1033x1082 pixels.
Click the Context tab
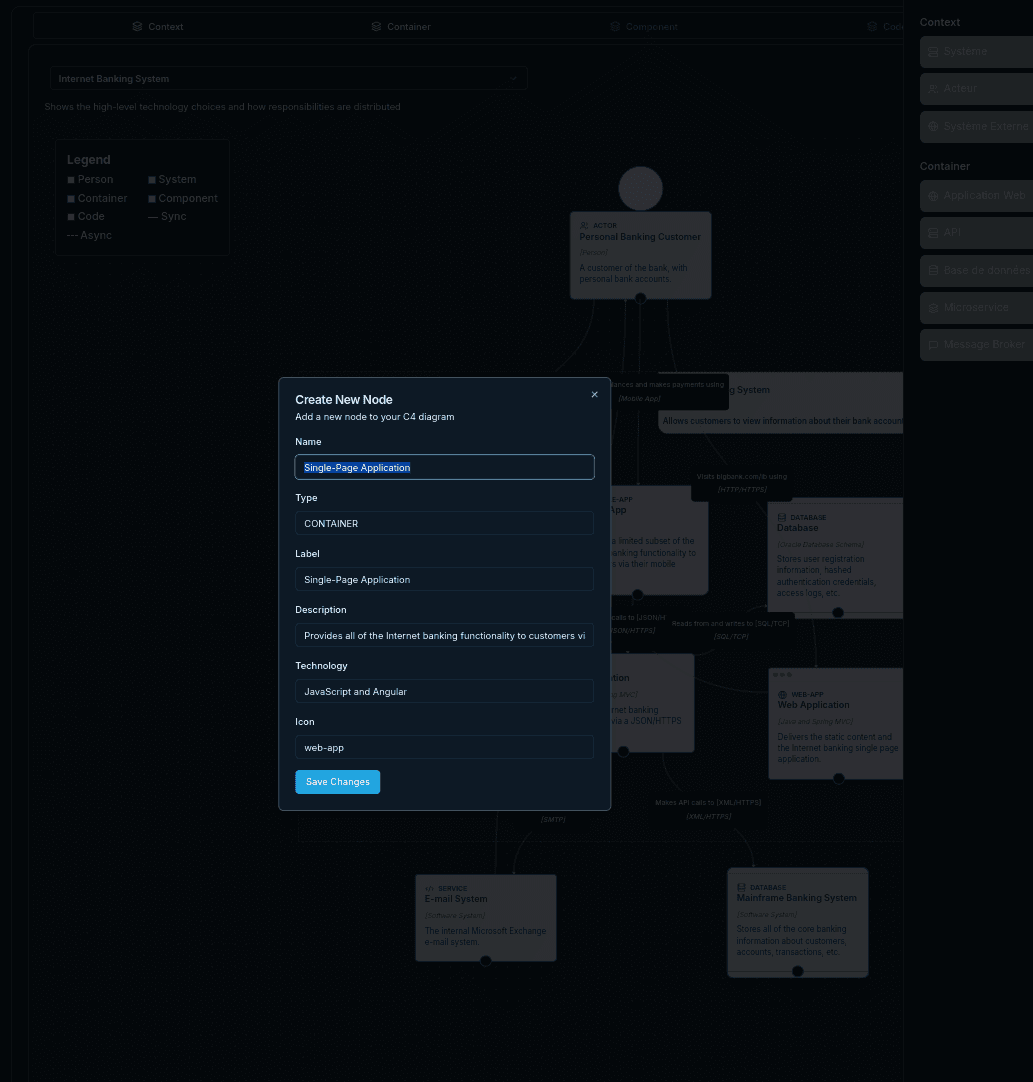(x=158, y=26)
